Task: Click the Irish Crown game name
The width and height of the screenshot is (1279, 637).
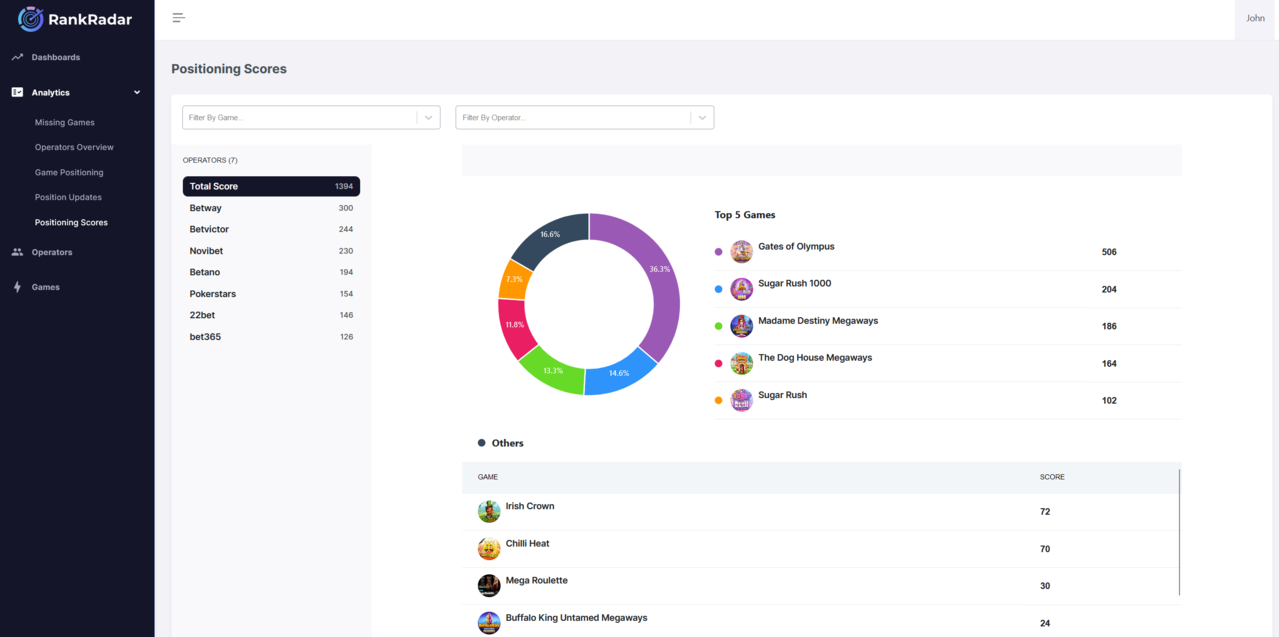Action: (530, 506)
